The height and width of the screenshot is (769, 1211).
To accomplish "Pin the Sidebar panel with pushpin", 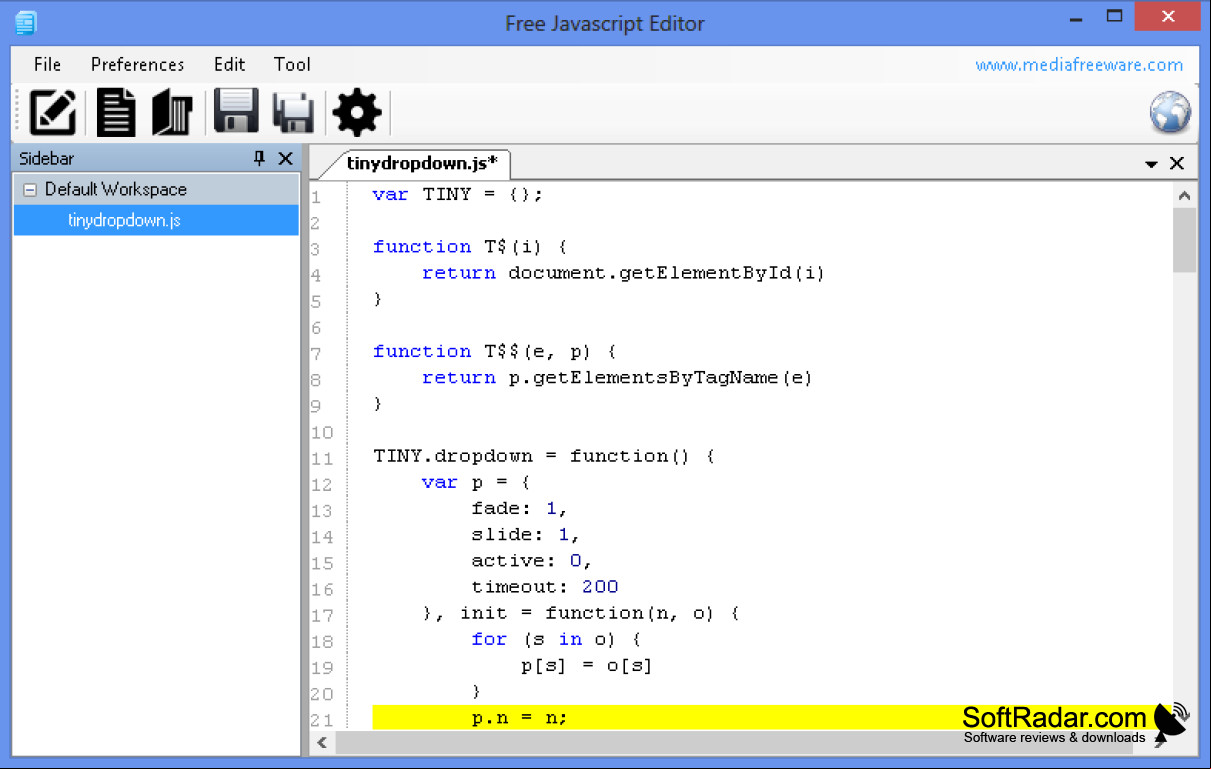I will (x=260, y=158).
